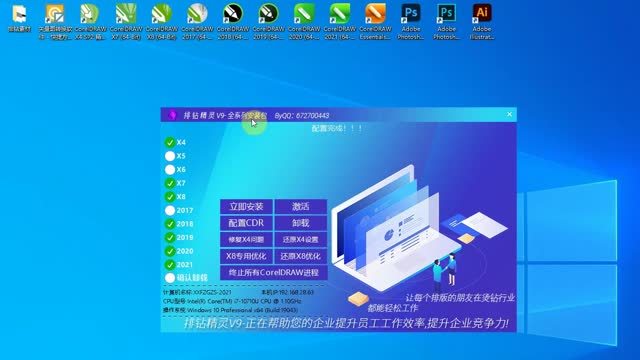This screenshot has height=360, width=640.
Task: Uncheck the 2018 version checkbox
Action: click(170, 224)
